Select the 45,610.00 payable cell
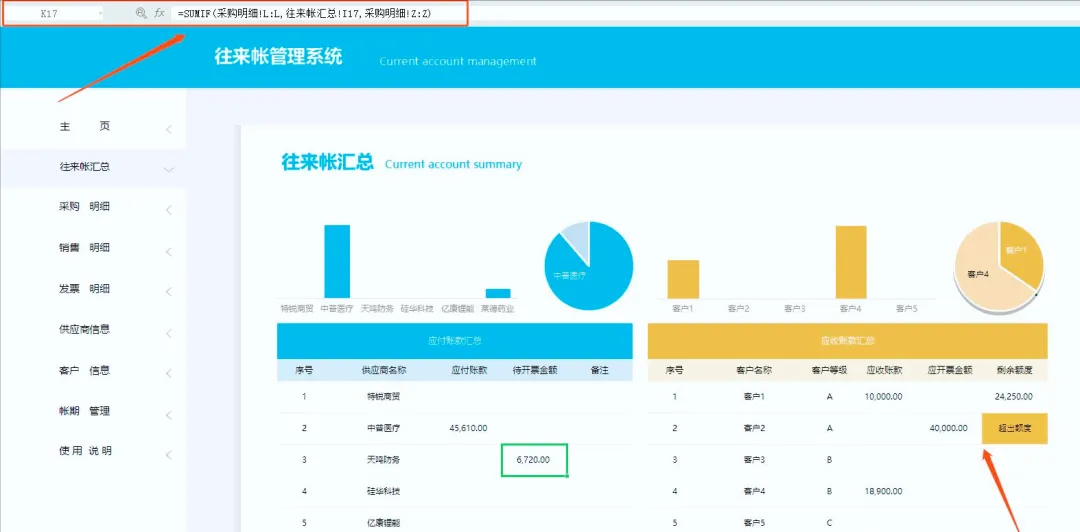Viewport: 1080px width, 532px height. tap(468, 428)
